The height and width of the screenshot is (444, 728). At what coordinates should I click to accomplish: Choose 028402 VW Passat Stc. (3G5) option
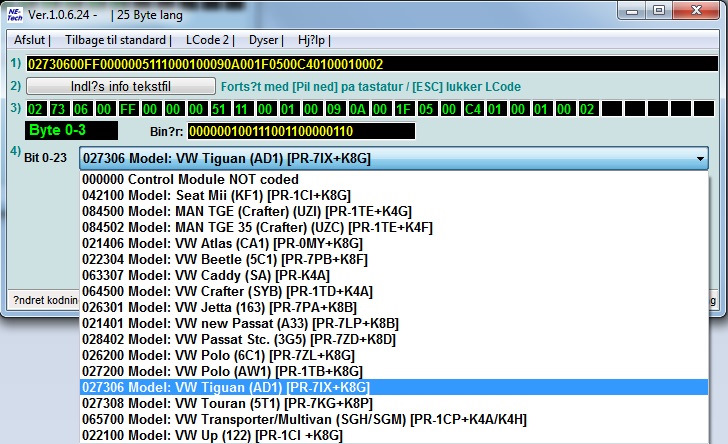tap(394, 340)
